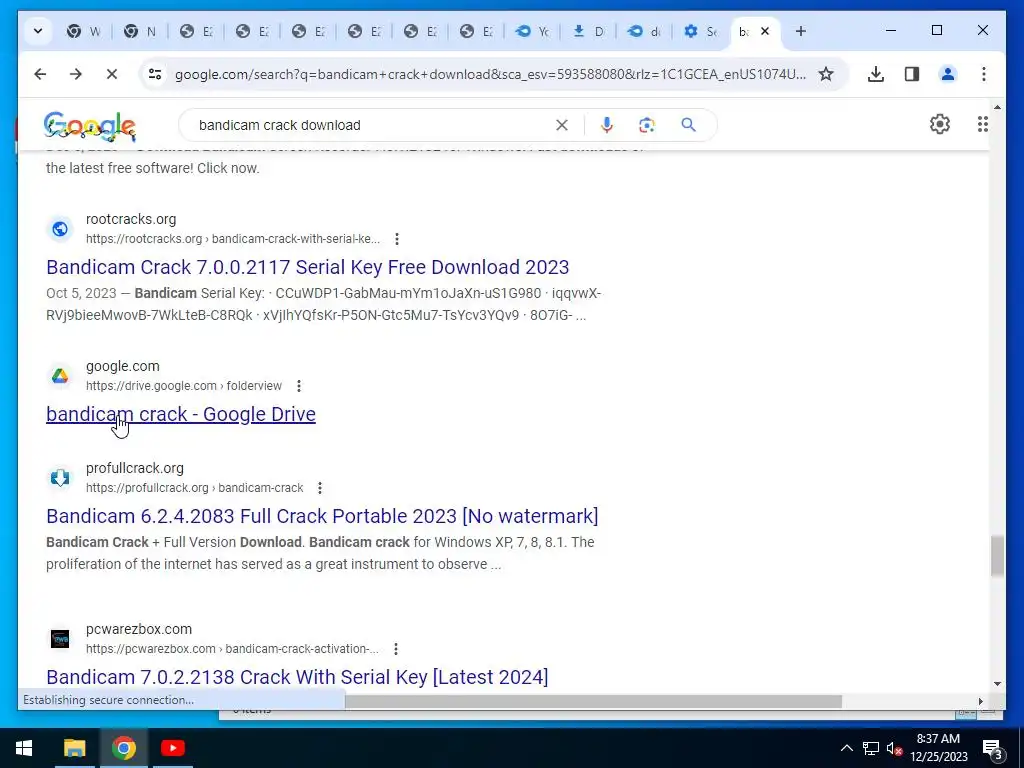View site information icon in address bar

(155, 74)
